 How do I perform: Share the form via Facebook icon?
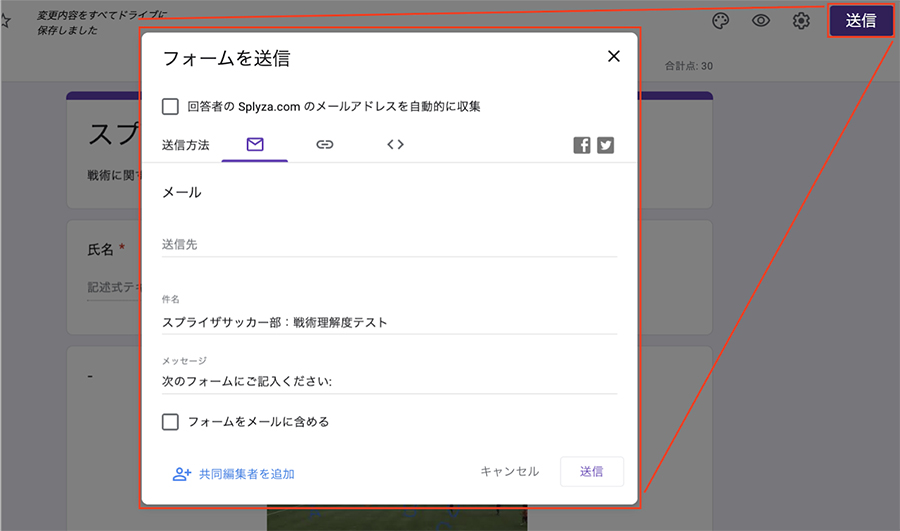pyautogui.click(x=582, y=145)
